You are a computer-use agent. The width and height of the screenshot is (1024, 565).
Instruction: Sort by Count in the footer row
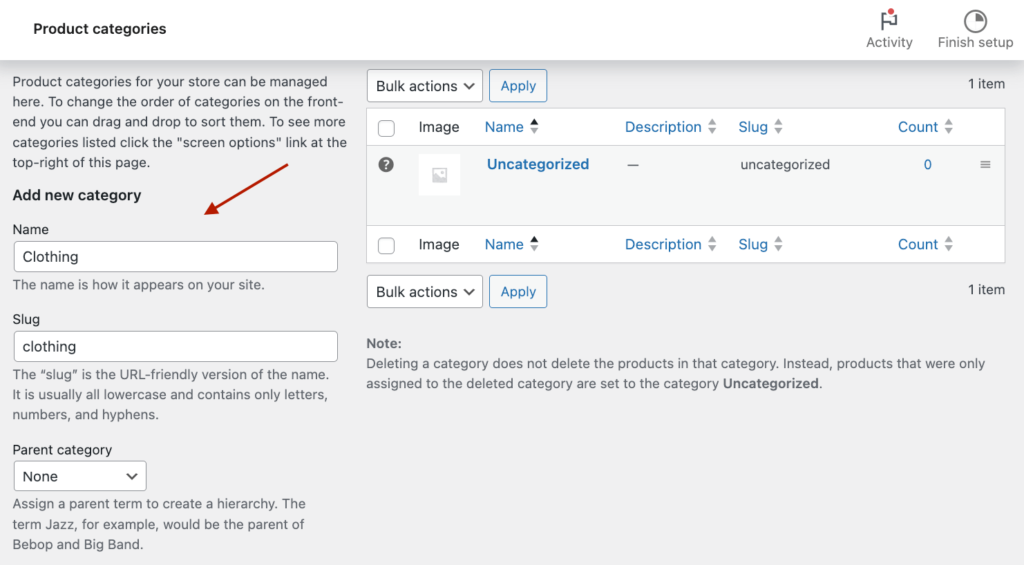(x=918, y=244)
